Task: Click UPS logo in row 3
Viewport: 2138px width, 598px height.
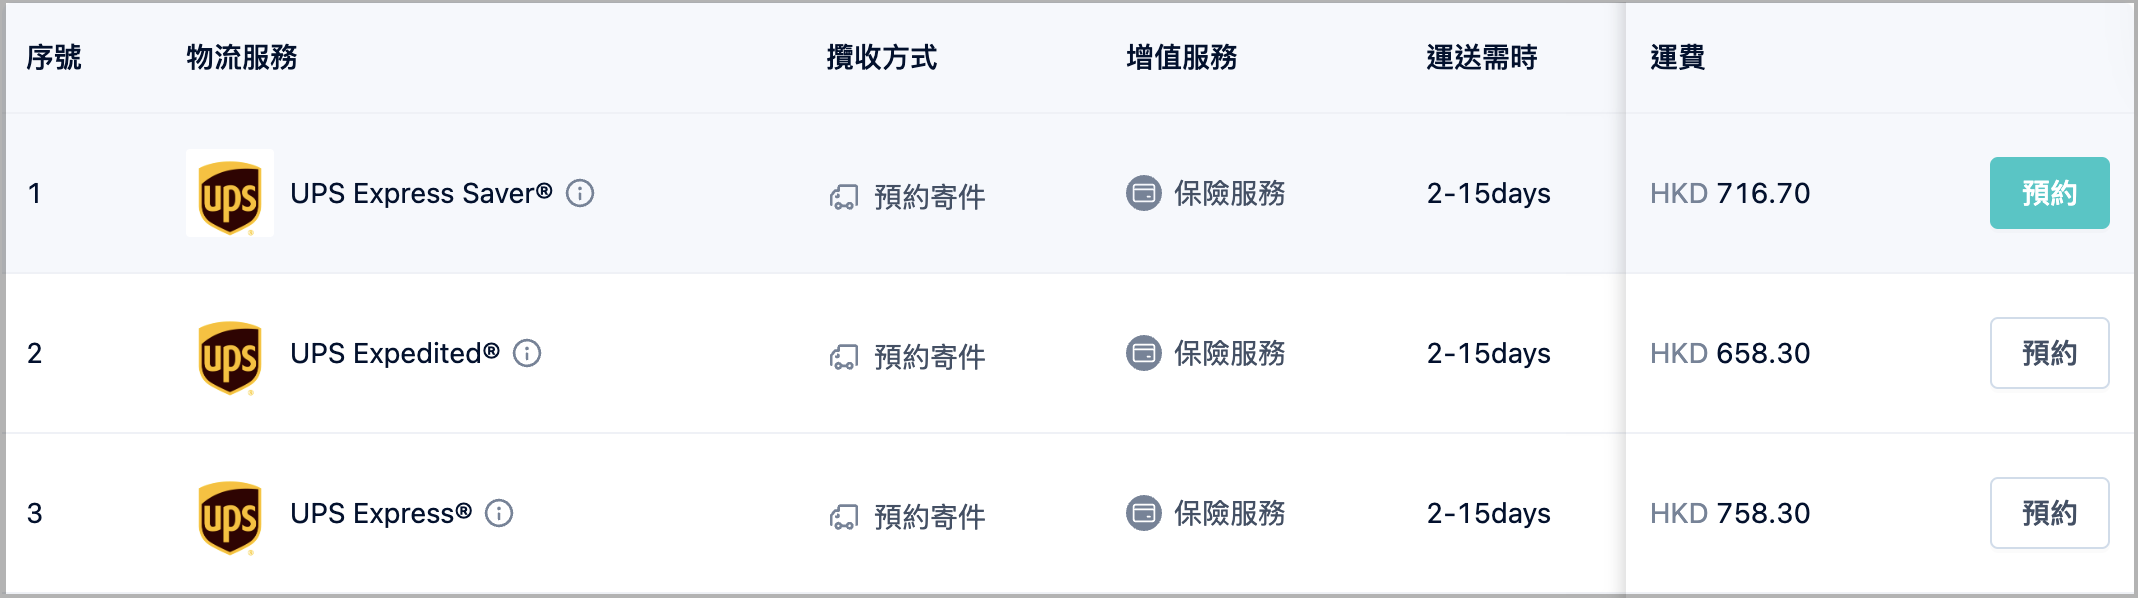Action: 230,517
